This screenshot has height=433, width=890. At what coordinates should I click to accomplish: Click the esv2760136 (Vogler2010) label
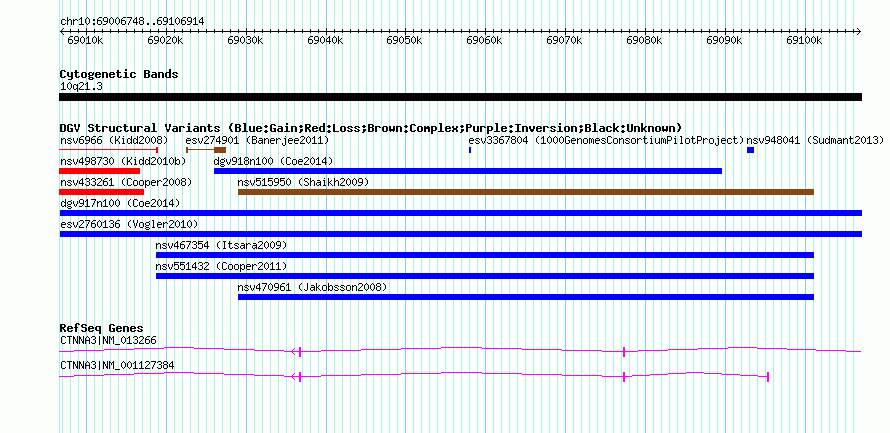point(129,225)
